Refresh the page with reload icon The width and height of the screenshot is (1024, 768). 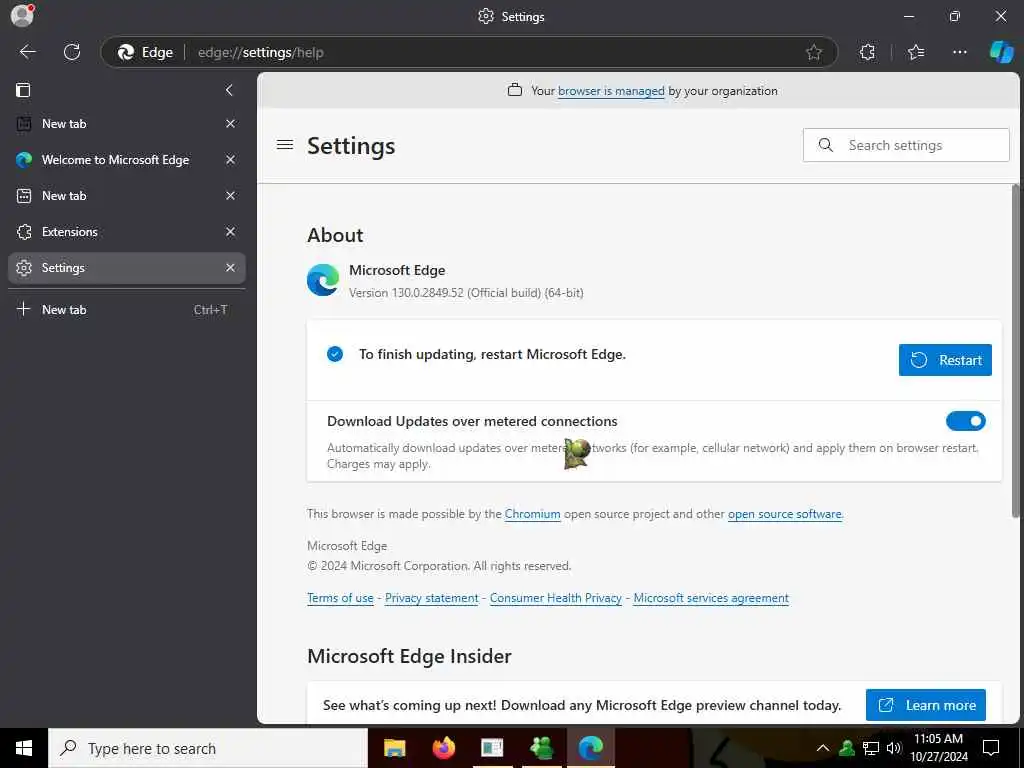(72, 52)
